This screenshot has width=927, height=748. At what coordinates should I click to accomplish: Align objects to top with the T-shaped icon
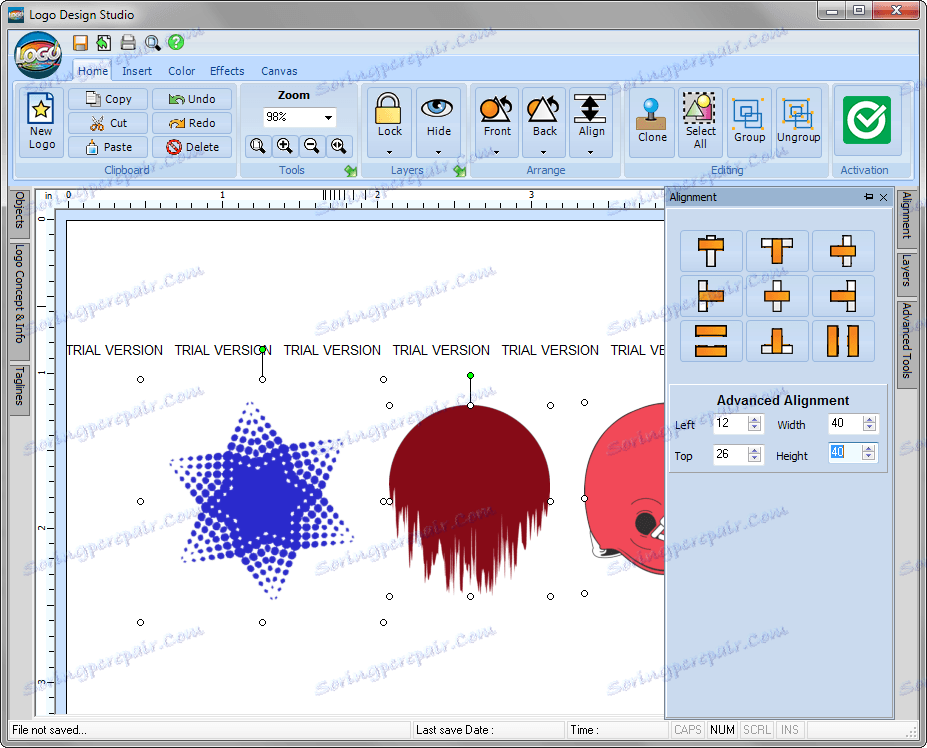point(777,251)
